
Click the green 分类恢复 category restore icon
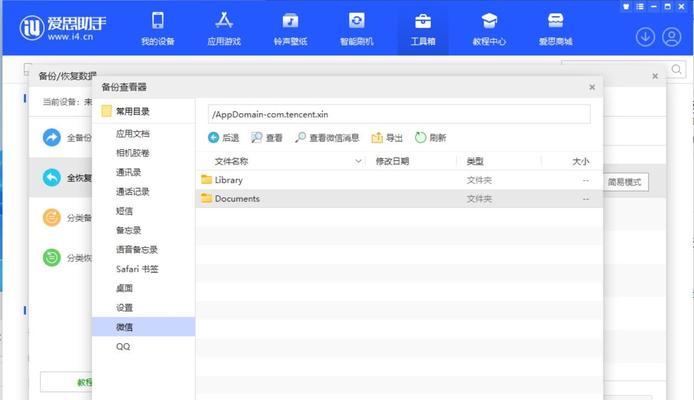[x=52, y=258]
